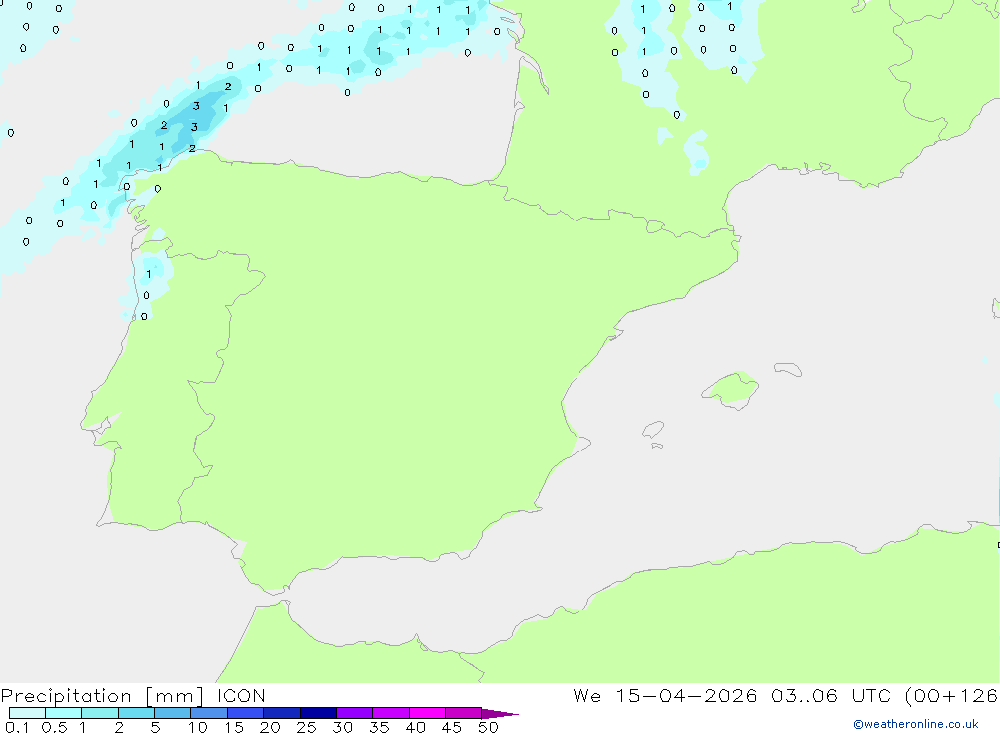Pick the violet 30–35 legend swatch
This screenshot has width=1000, height=733.
[x=355, y=713]
